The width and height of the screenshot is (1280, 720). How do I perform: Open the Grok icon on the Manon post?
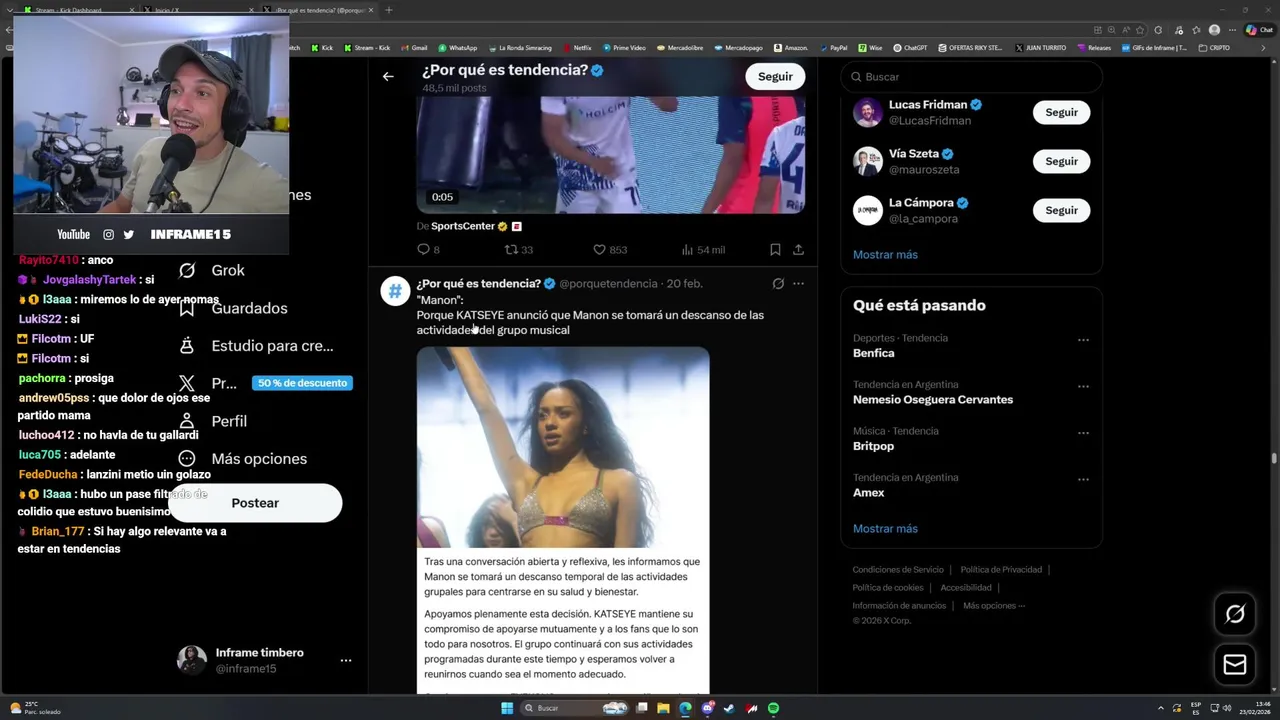click(778, 284)
